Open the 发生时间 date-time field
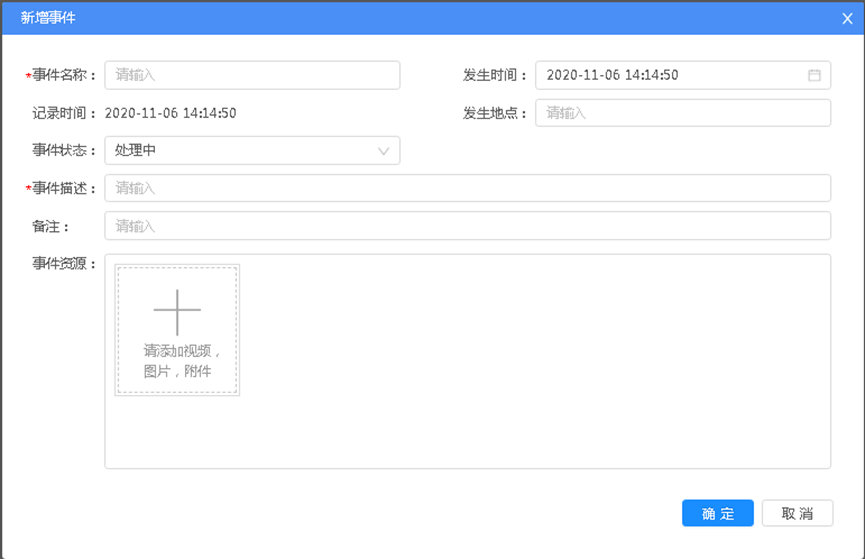This screenshot has height=559, width=865. click(x=683, y=75)
